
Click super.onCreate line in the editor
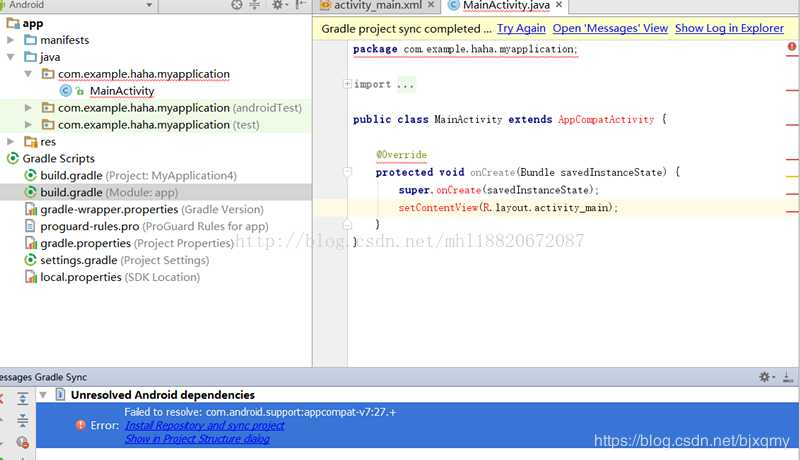pos(498,190)
